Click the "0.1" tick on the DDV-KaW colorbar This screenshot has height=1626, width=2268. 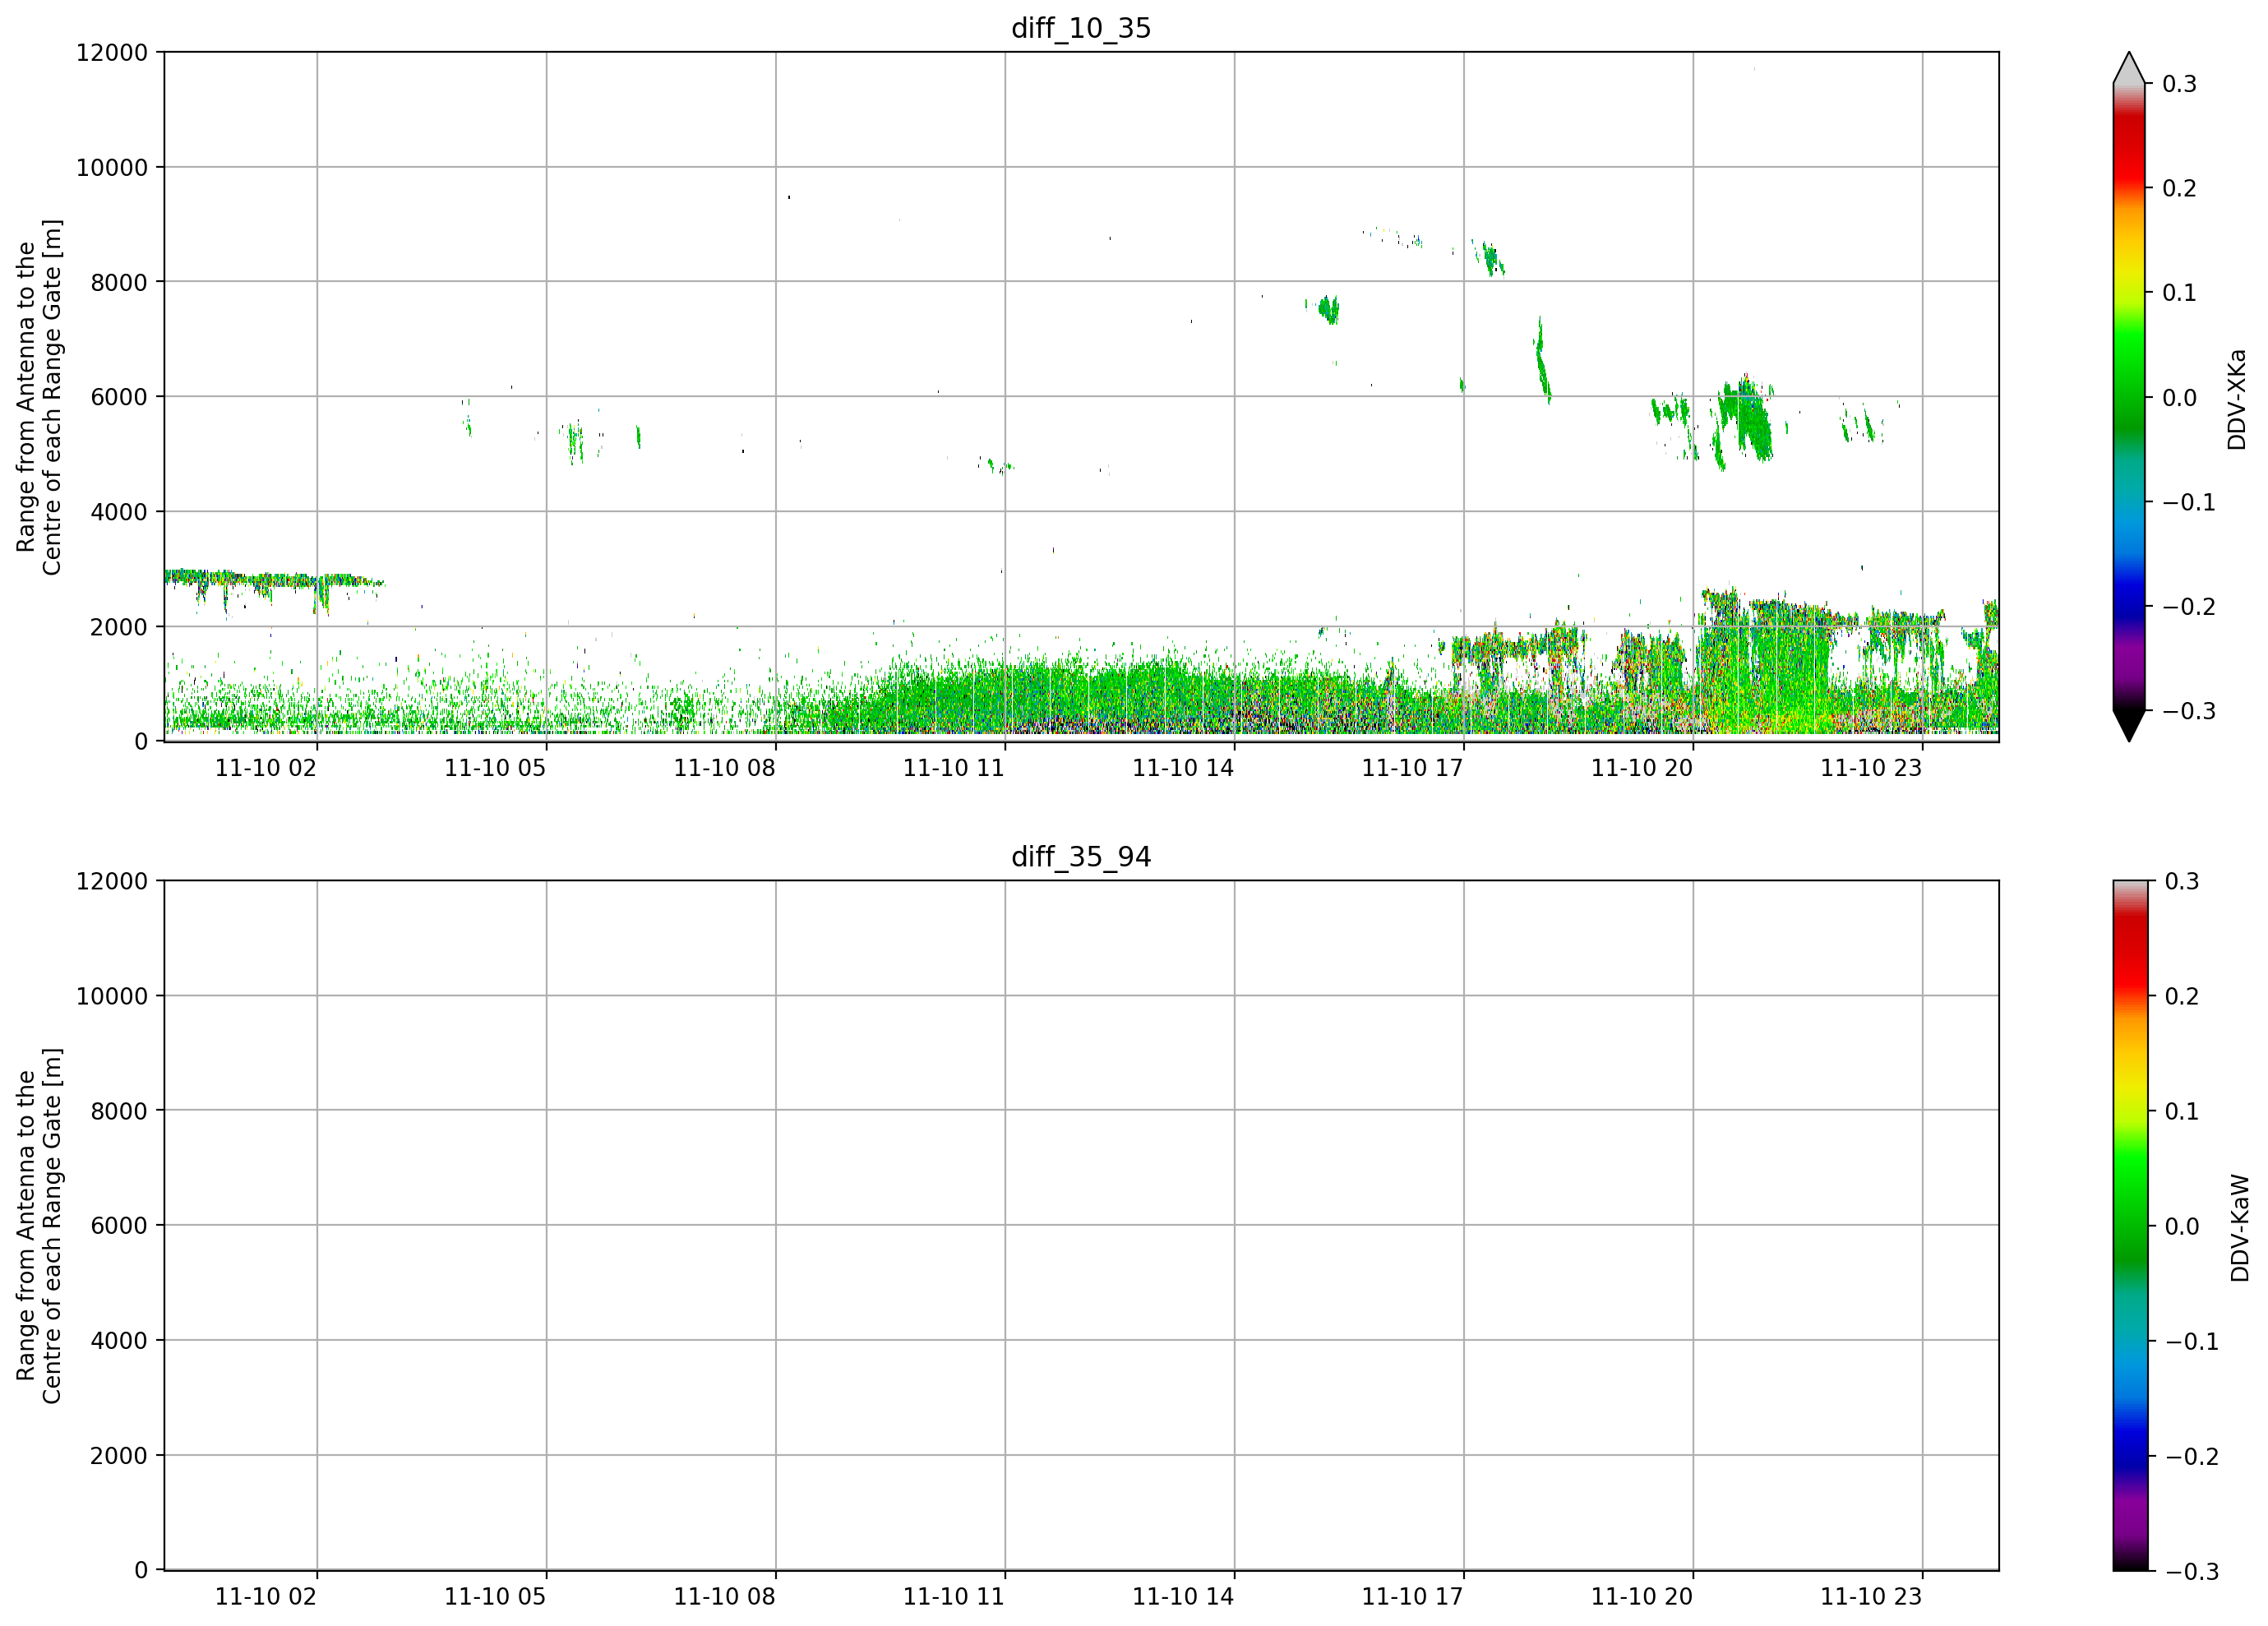click(x=2182, y=1111)
